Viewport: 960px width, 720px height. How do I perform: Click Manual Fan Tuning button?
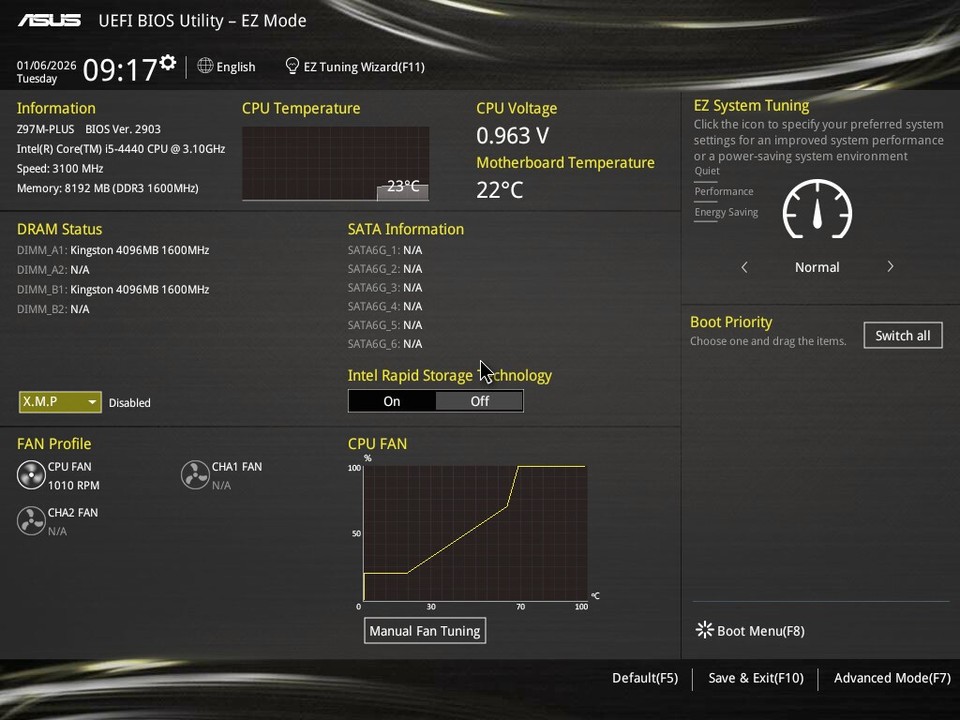click(x=425, y=631)
